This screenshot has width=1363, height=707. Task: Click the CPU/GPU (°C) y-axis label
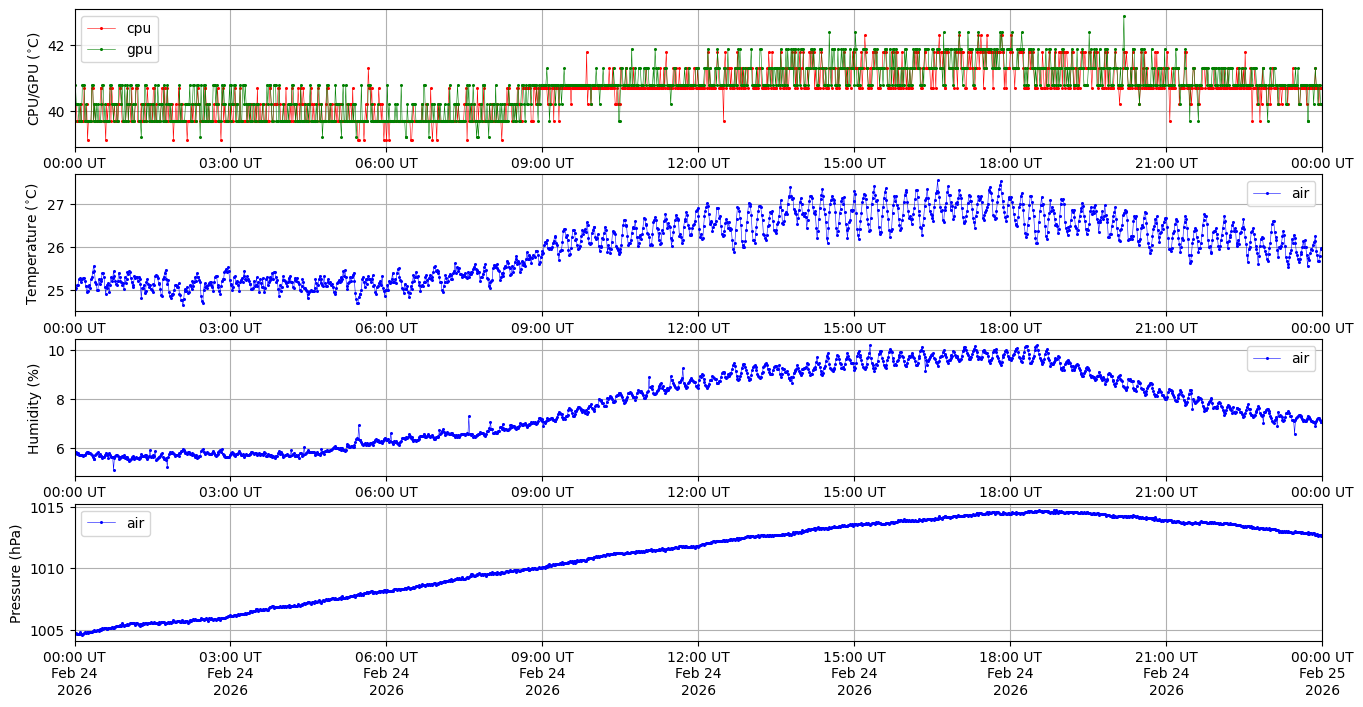point(34,79)
